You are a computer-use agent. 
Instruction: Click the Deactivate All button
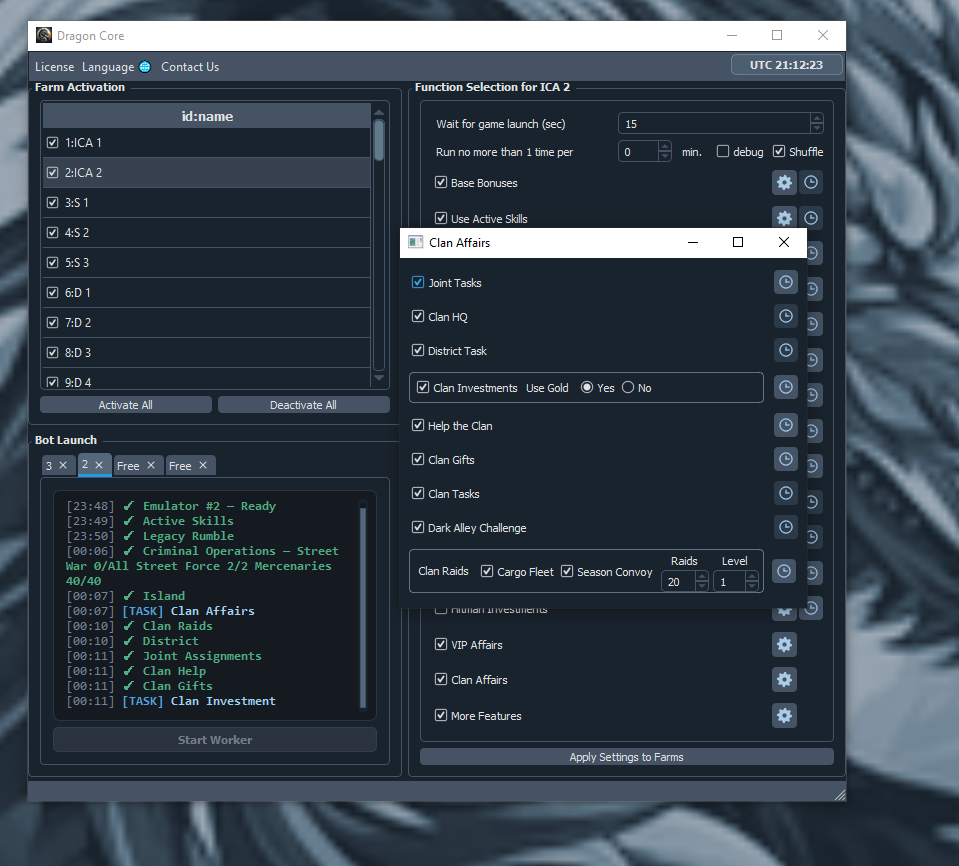[303, 405]
